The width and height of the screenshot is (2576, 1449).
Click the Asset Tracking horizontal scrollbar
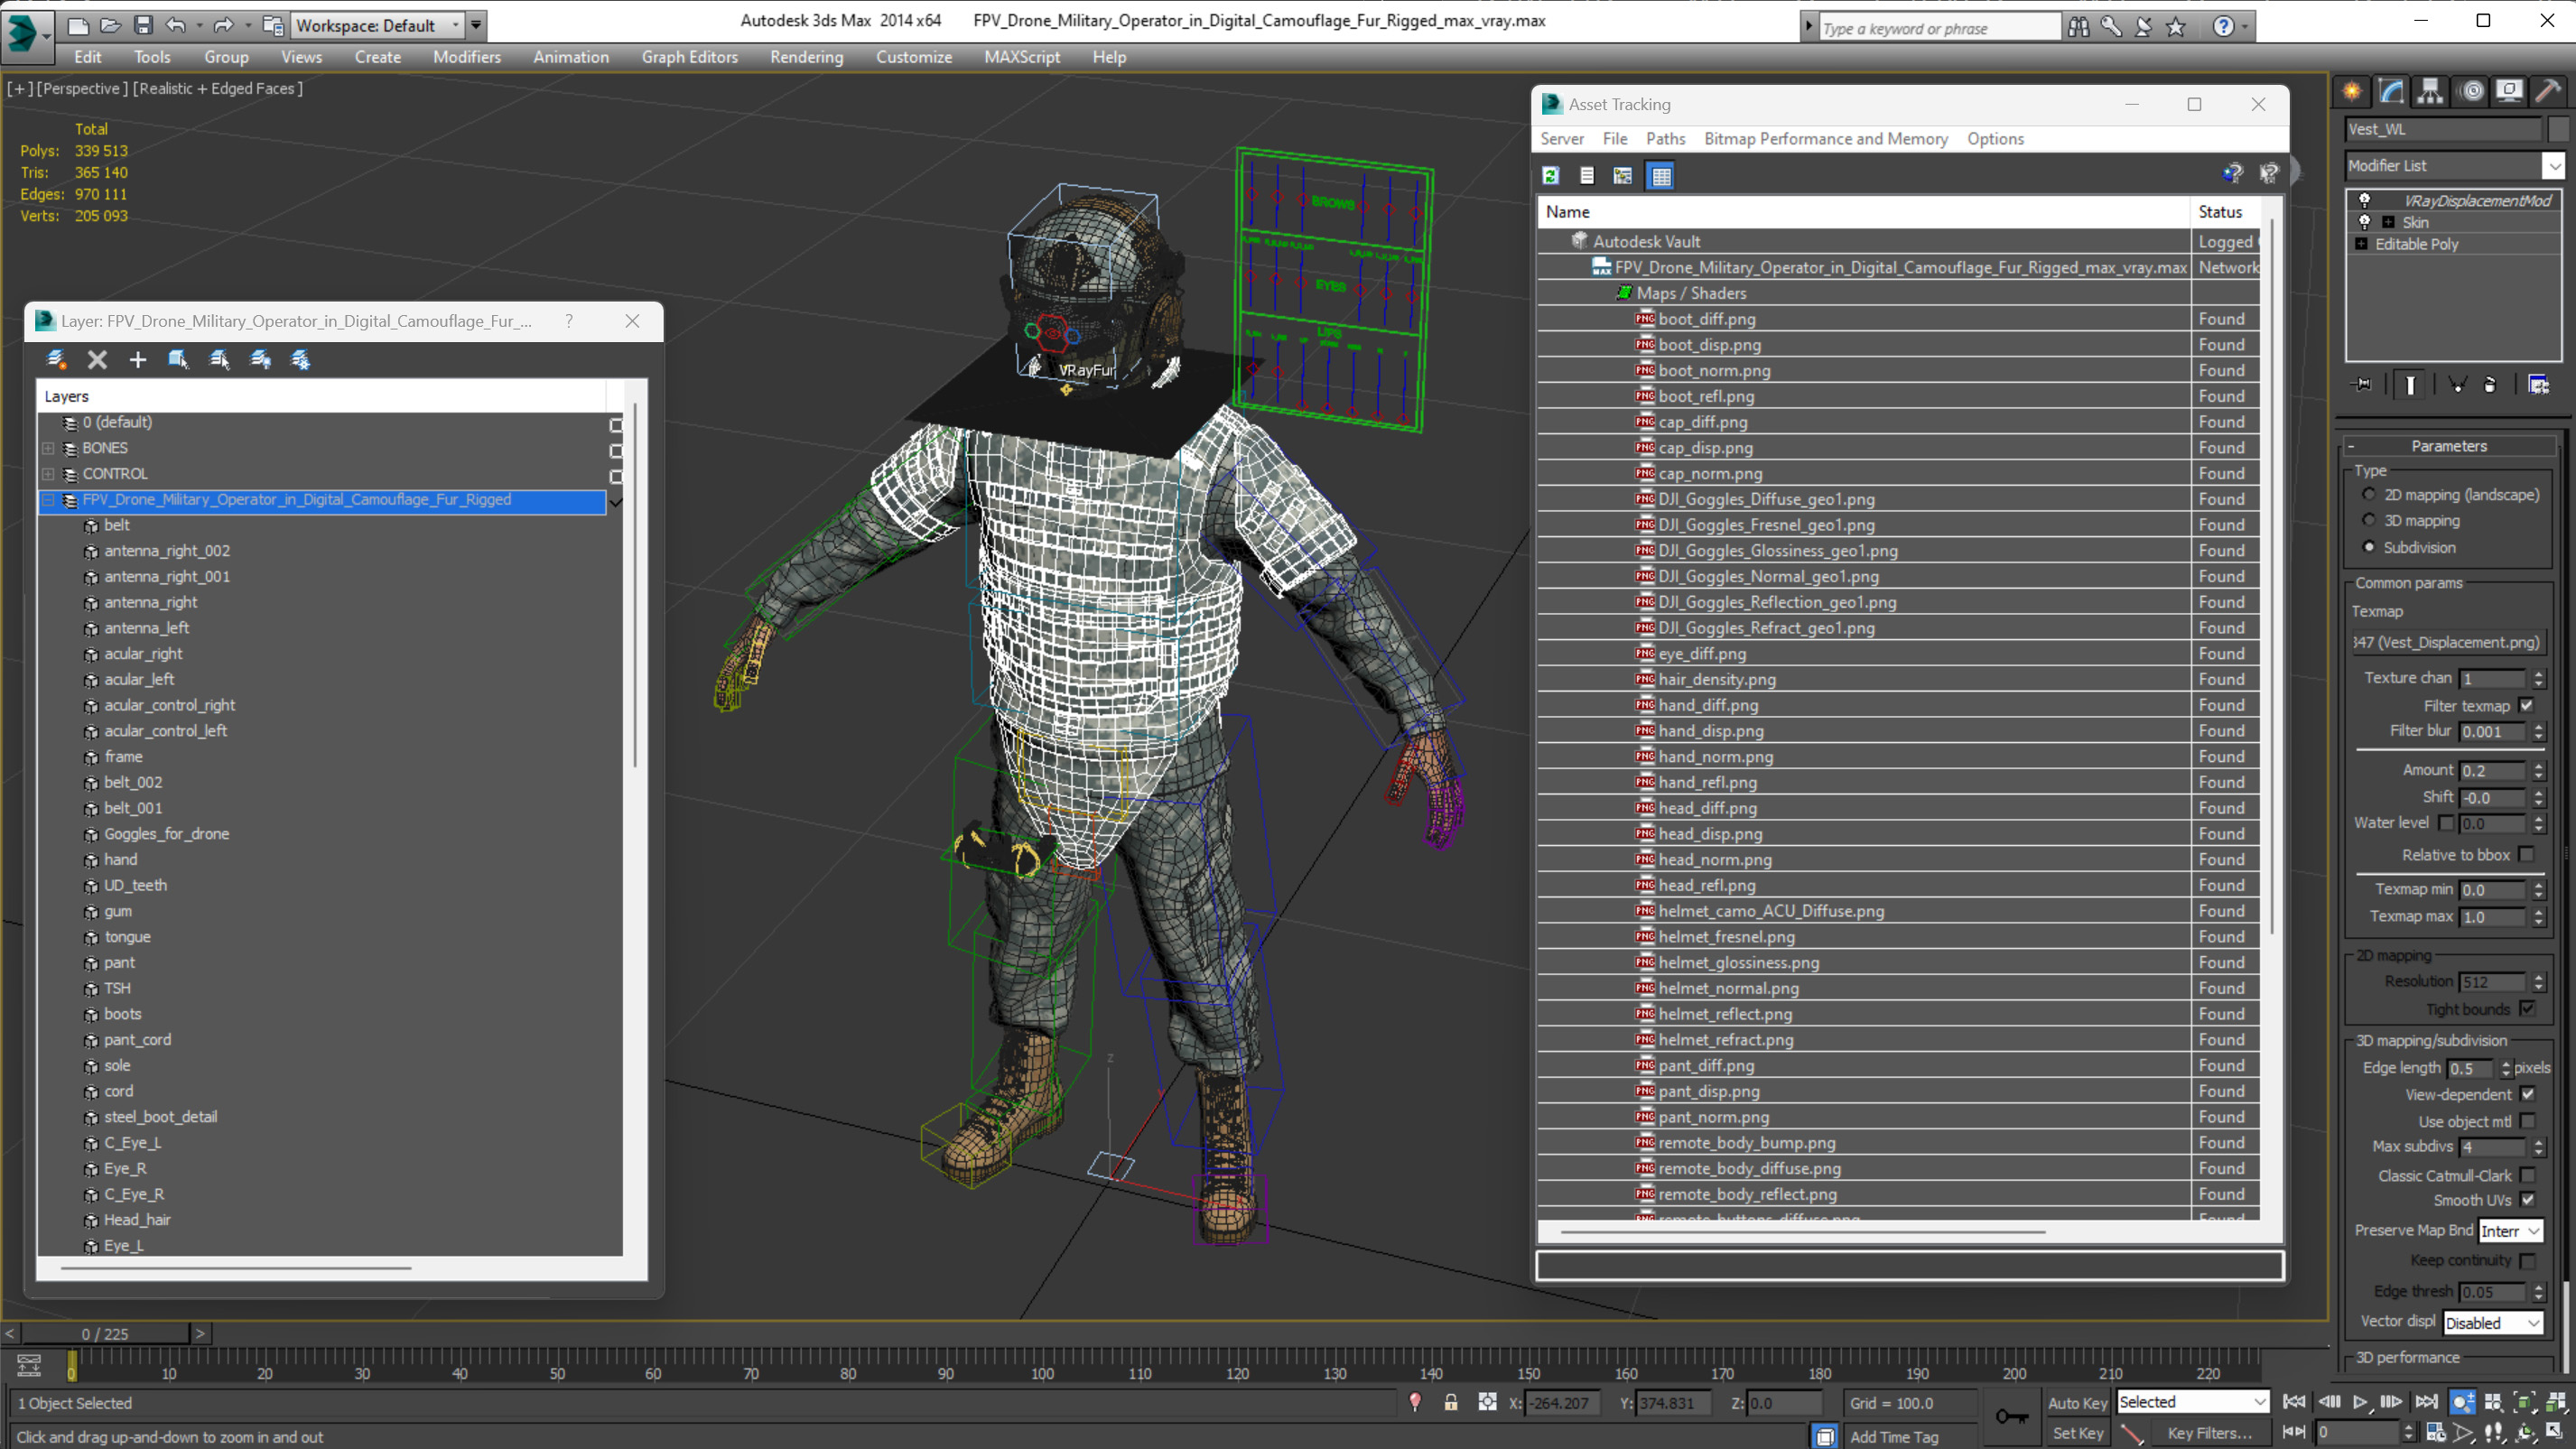click(1801, 1232)
